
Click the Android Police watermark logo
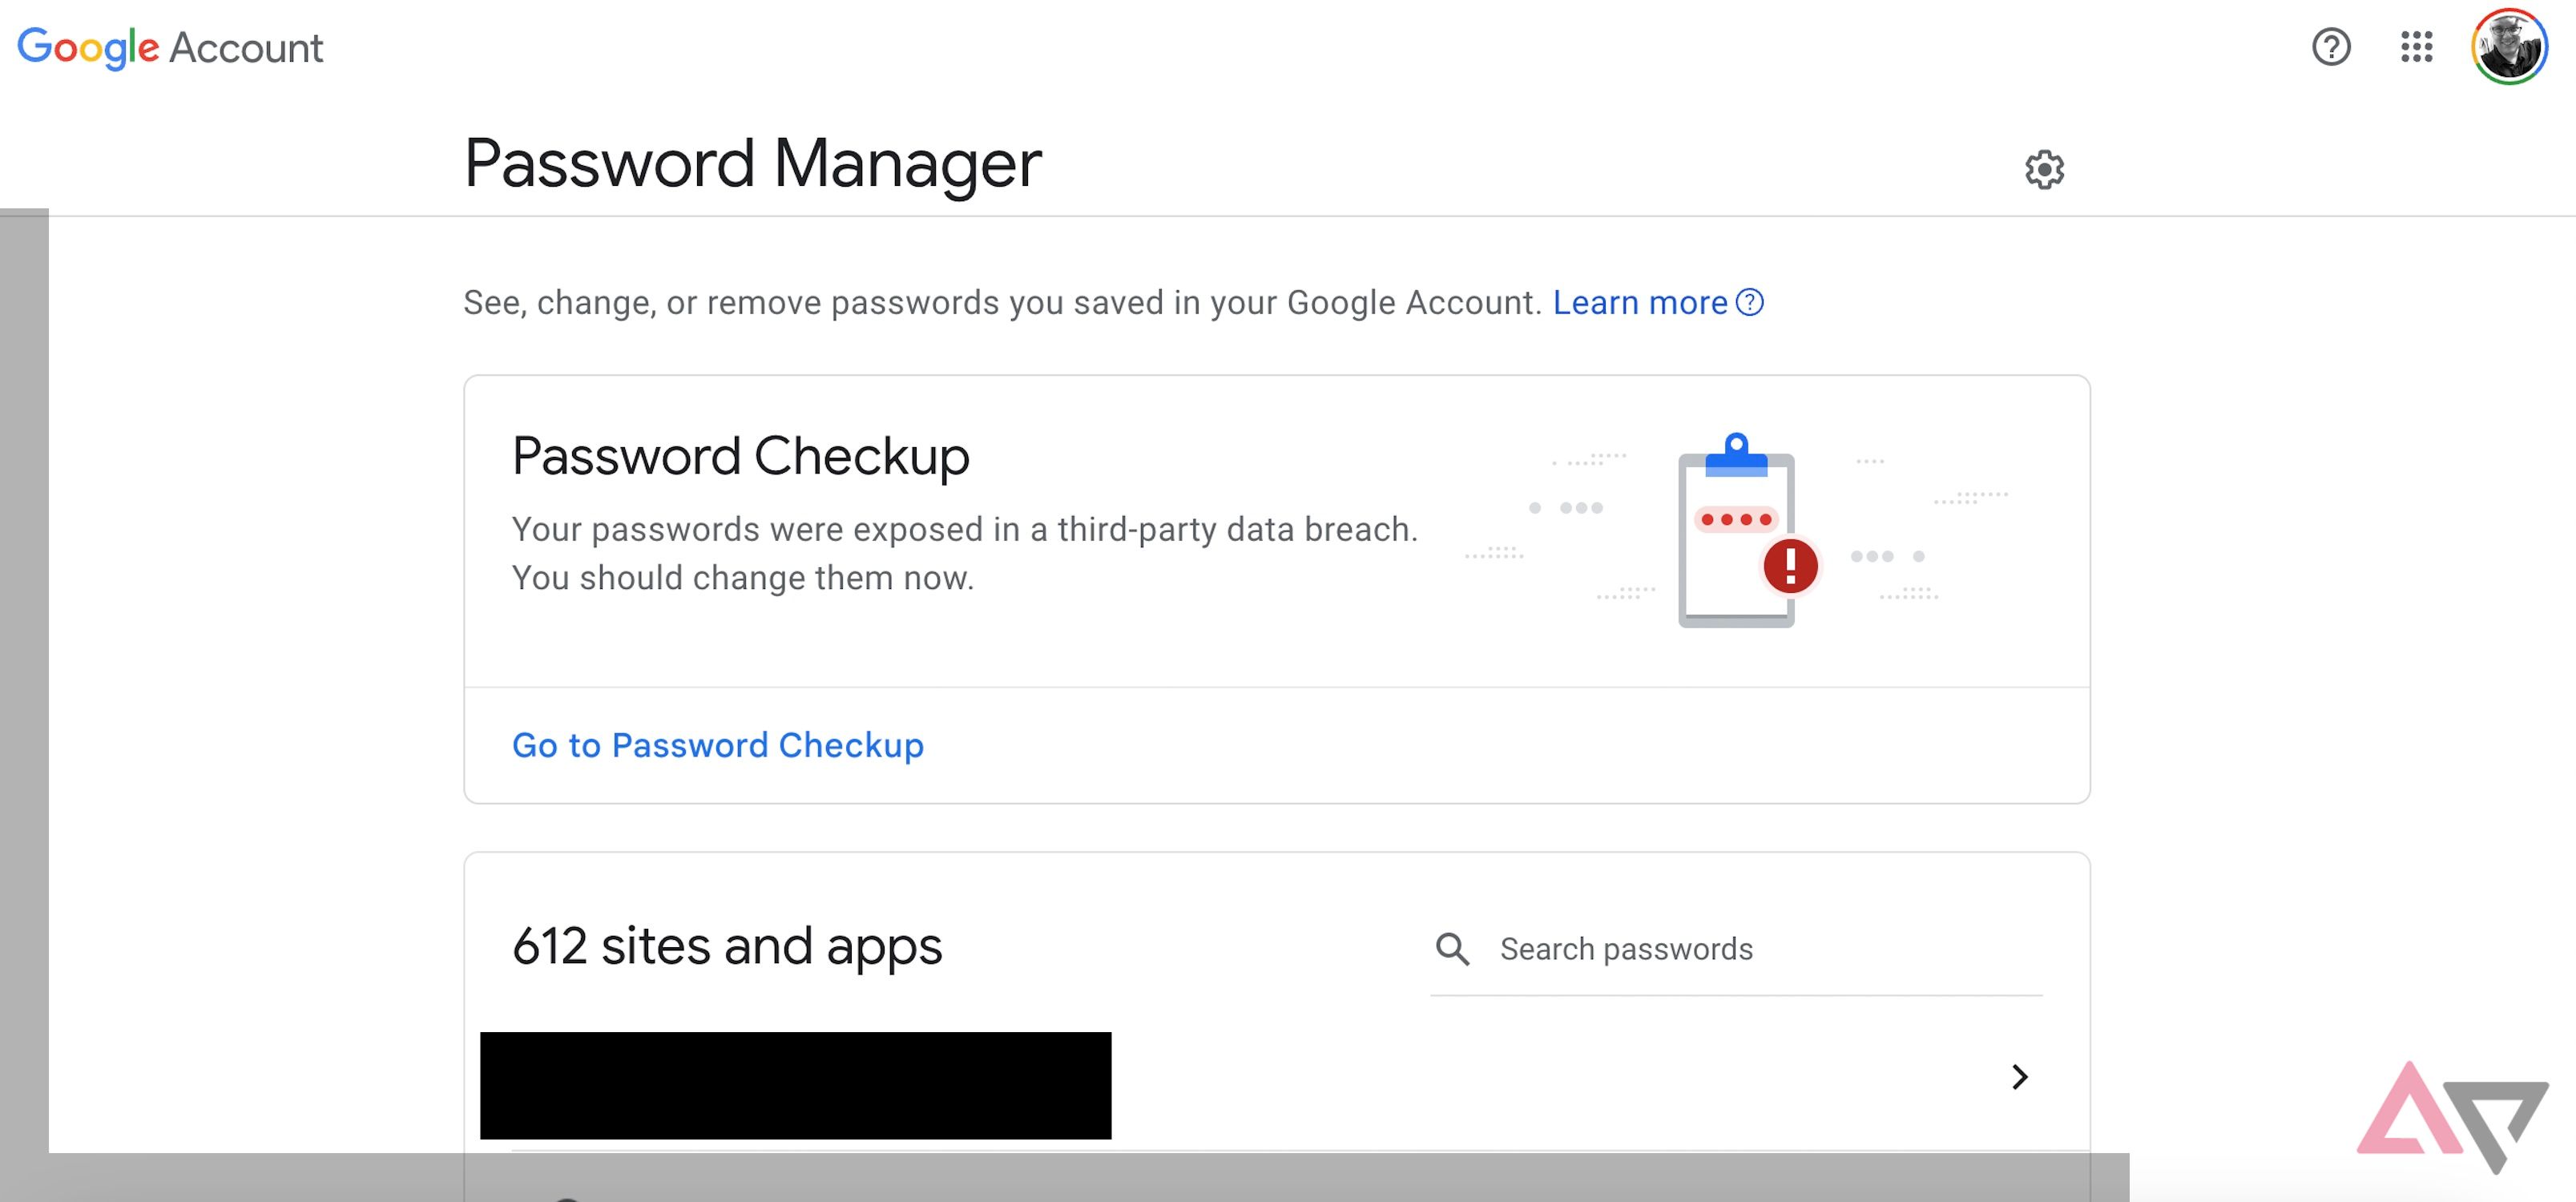(x=2452, y=1115)
